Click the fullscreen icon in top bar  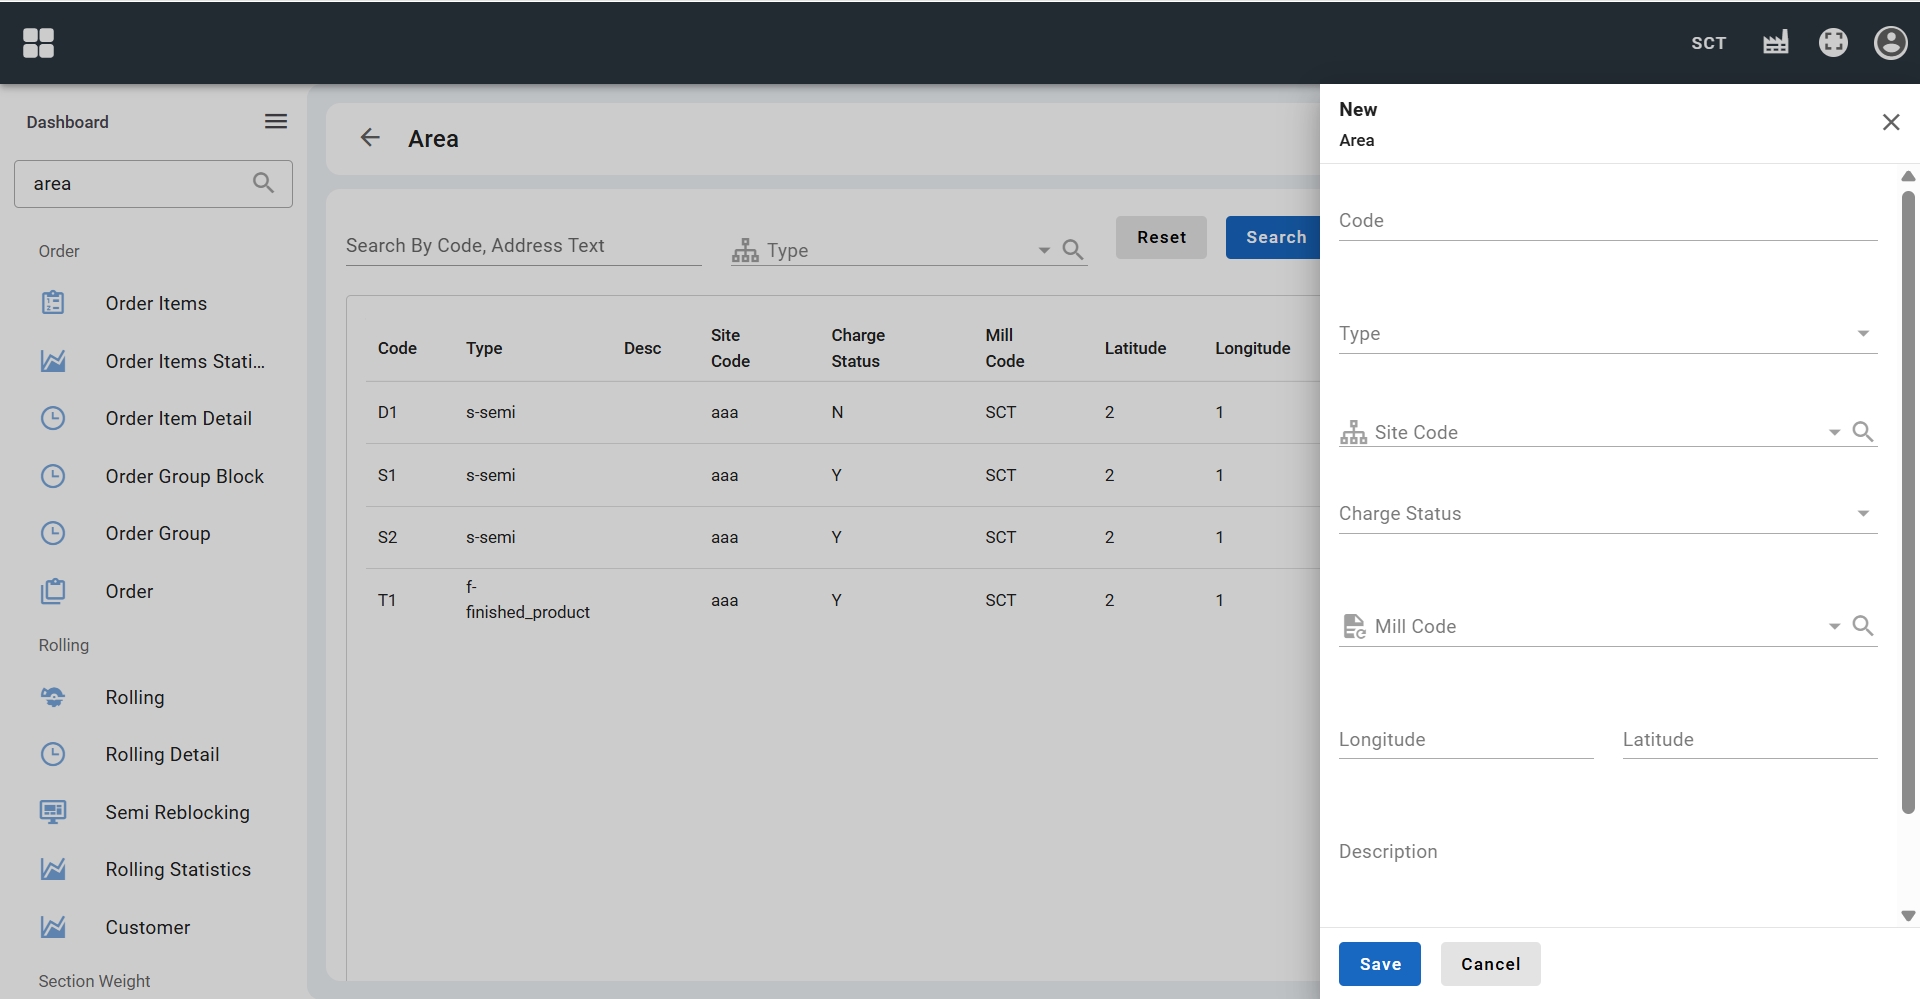pos(1832,43)
